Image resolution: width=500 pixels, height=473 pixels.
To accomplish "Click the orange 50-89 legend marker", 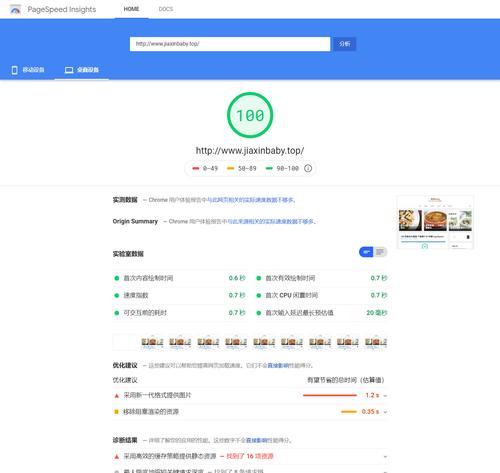I will click(x=230, y=168).
